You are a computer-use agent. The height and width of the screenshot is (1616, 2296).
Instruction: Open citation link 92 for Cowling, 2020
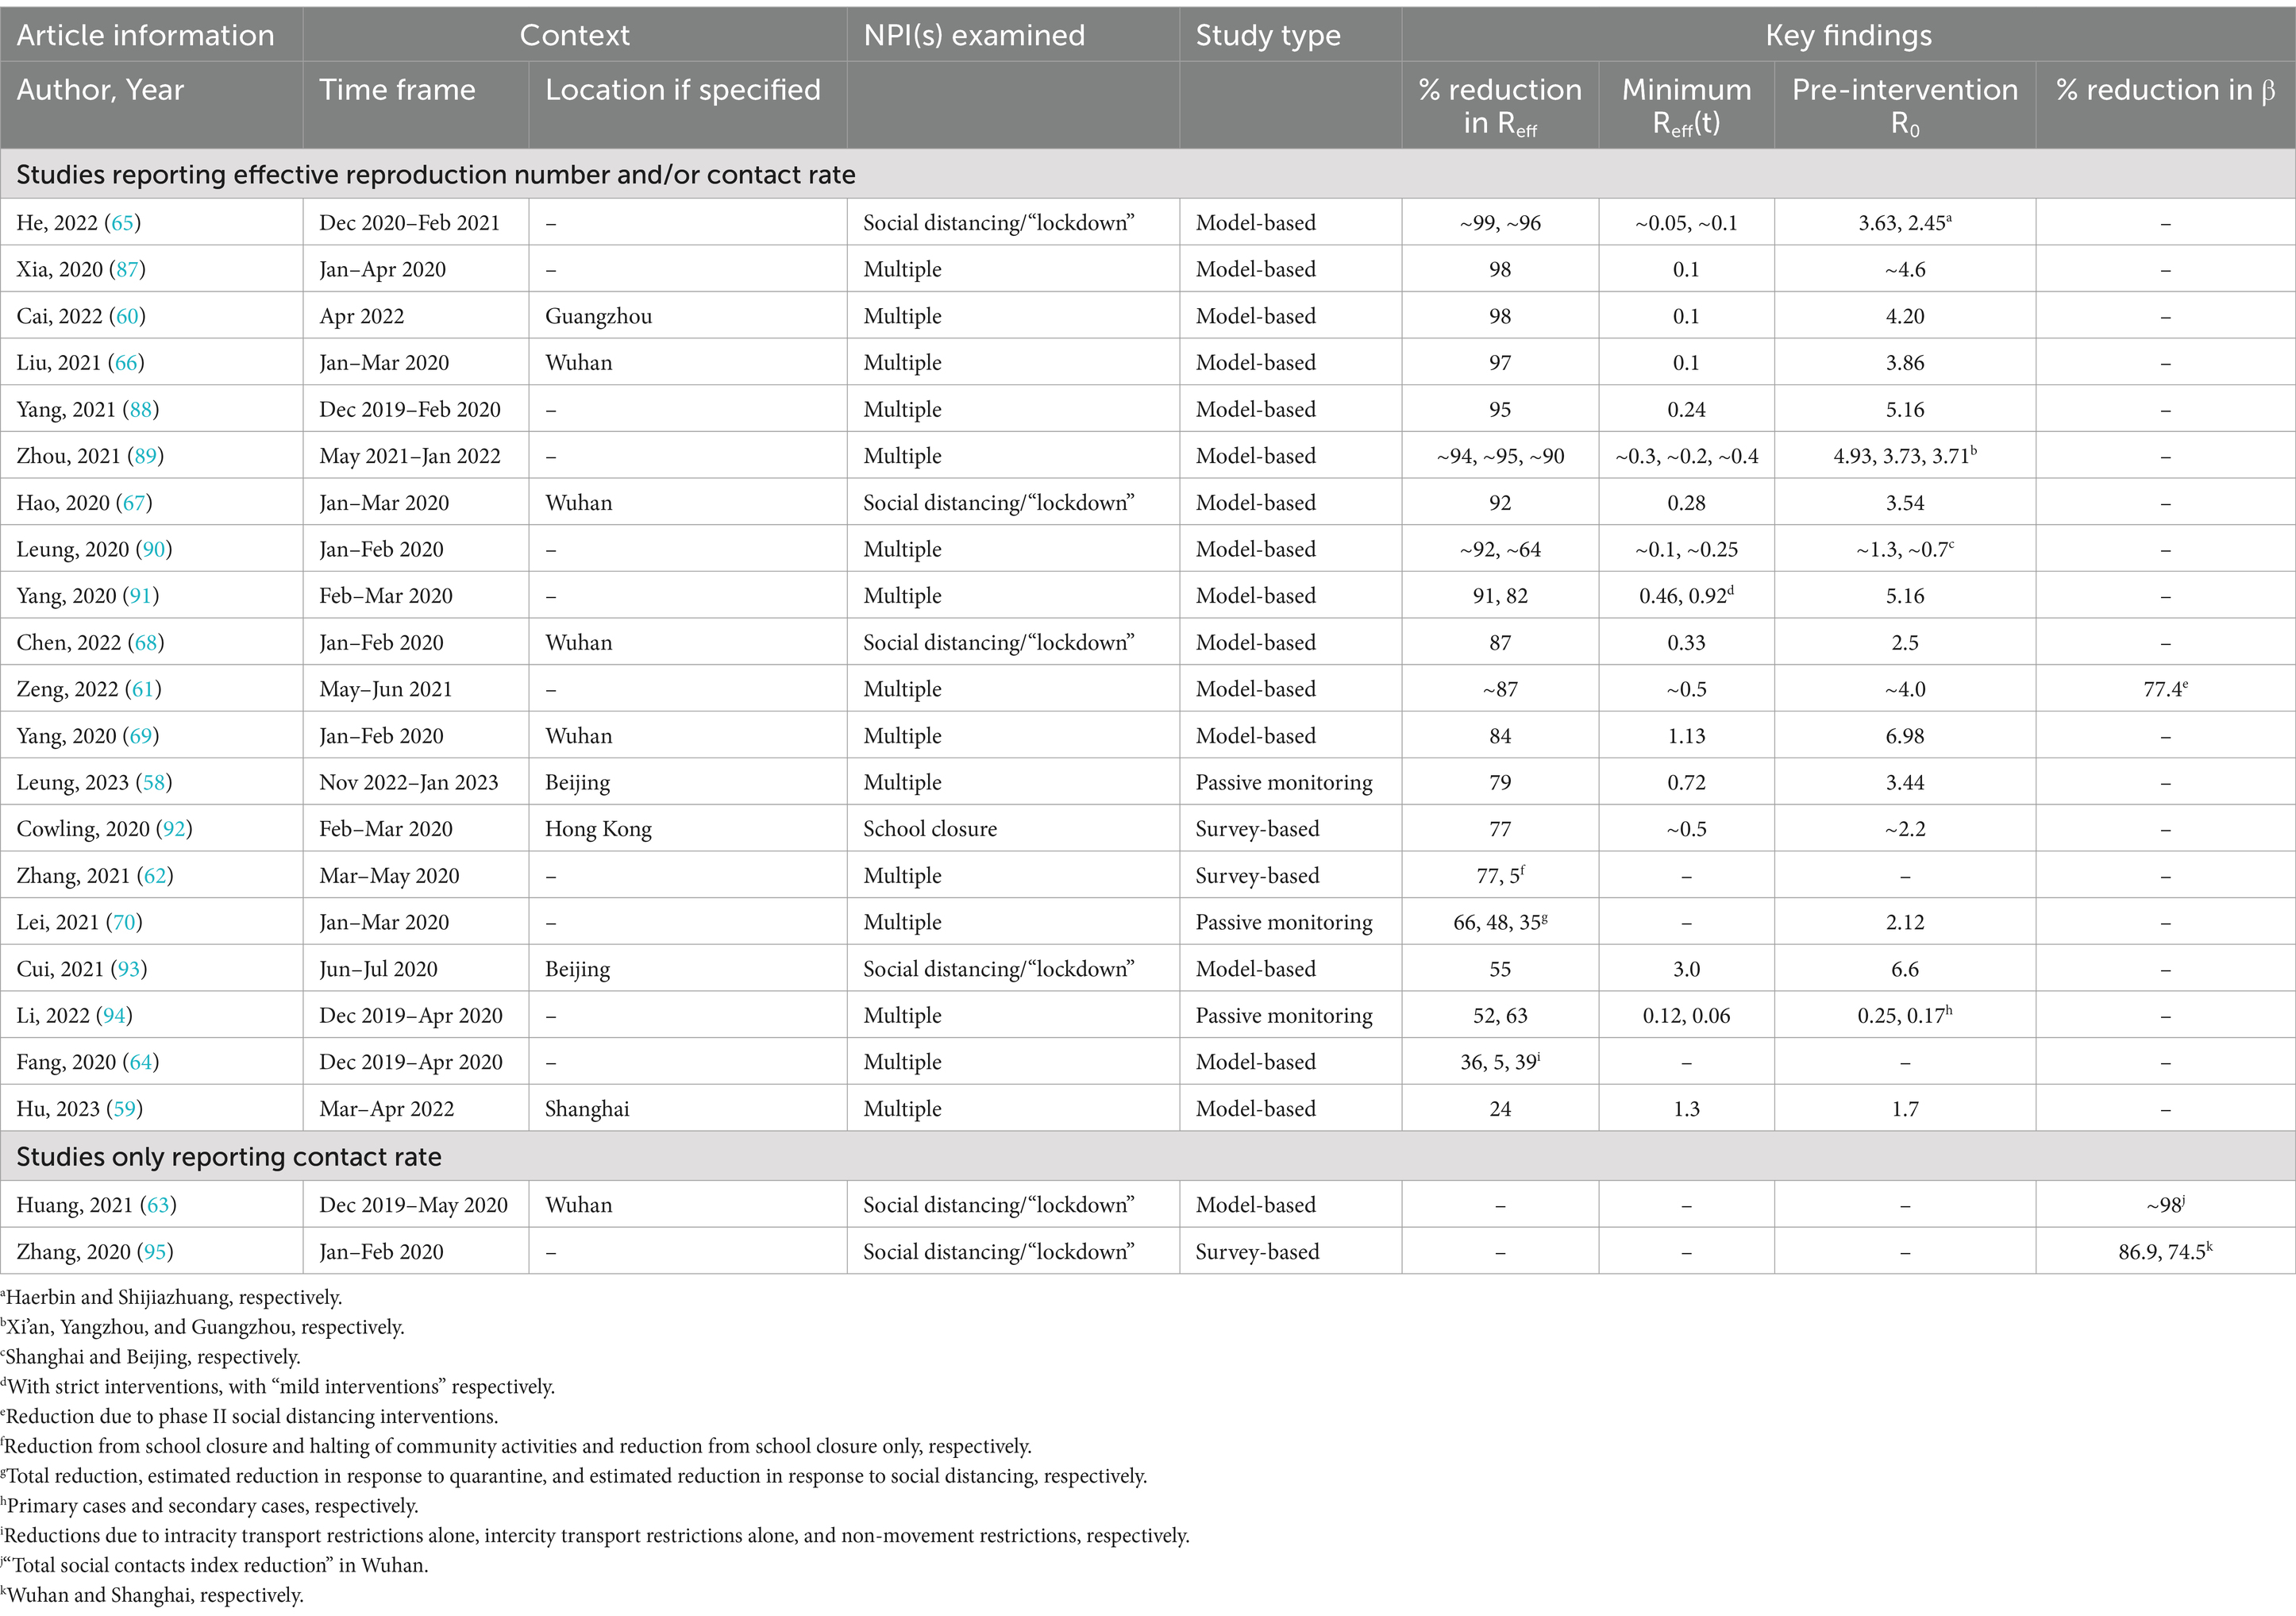click(174, 830)
